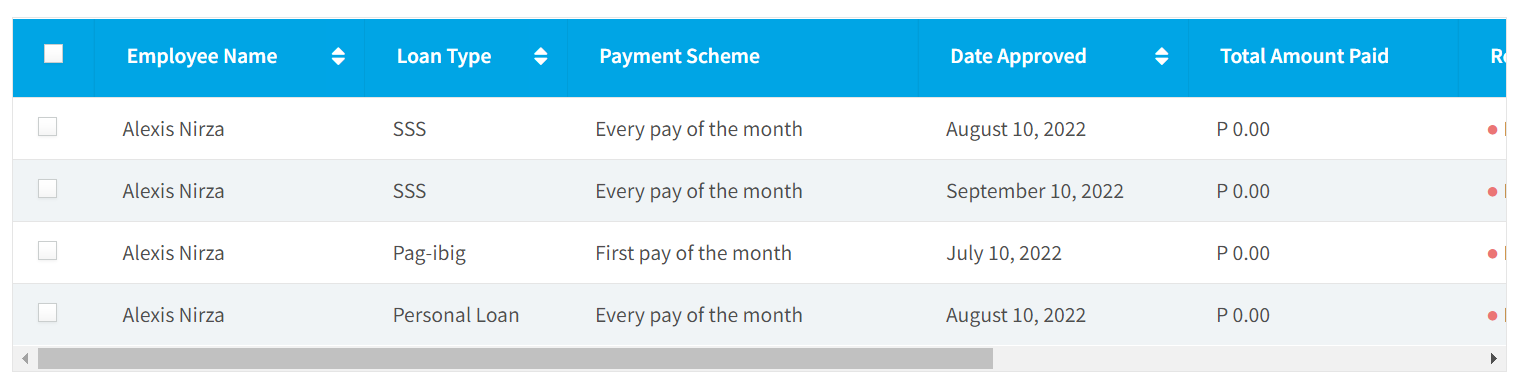Click red status dot on Pag-ibig row
The height and width of the screenshot is (387, 1532).
pyautogui.click(x=1492, y=253)
